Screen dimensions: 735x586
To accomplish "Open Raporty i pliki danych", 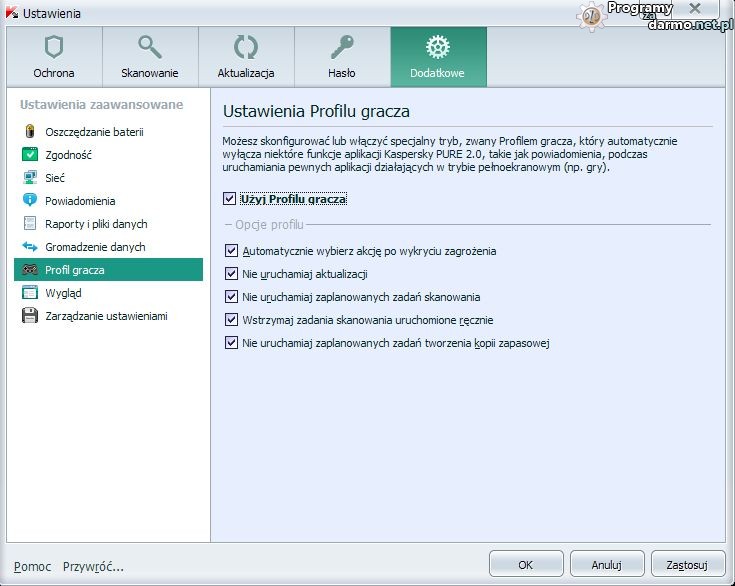I will pyautogui.click(x=108, y=224).
